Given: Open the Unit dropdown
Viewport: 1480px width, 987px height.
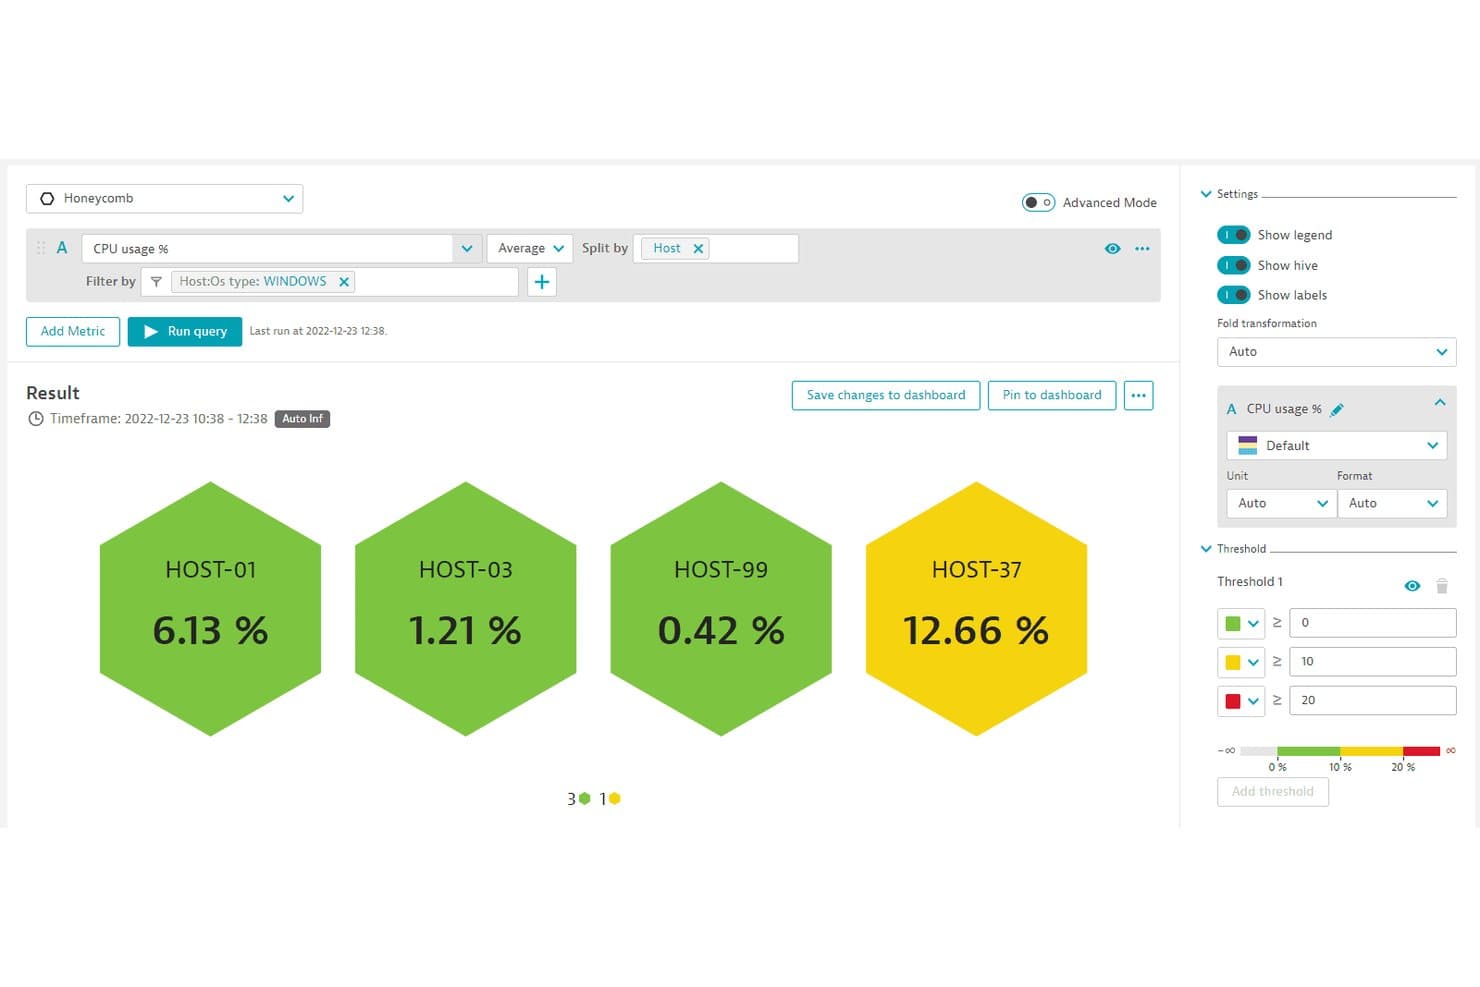Looking at the screenshot, I should click(1281, 503).
